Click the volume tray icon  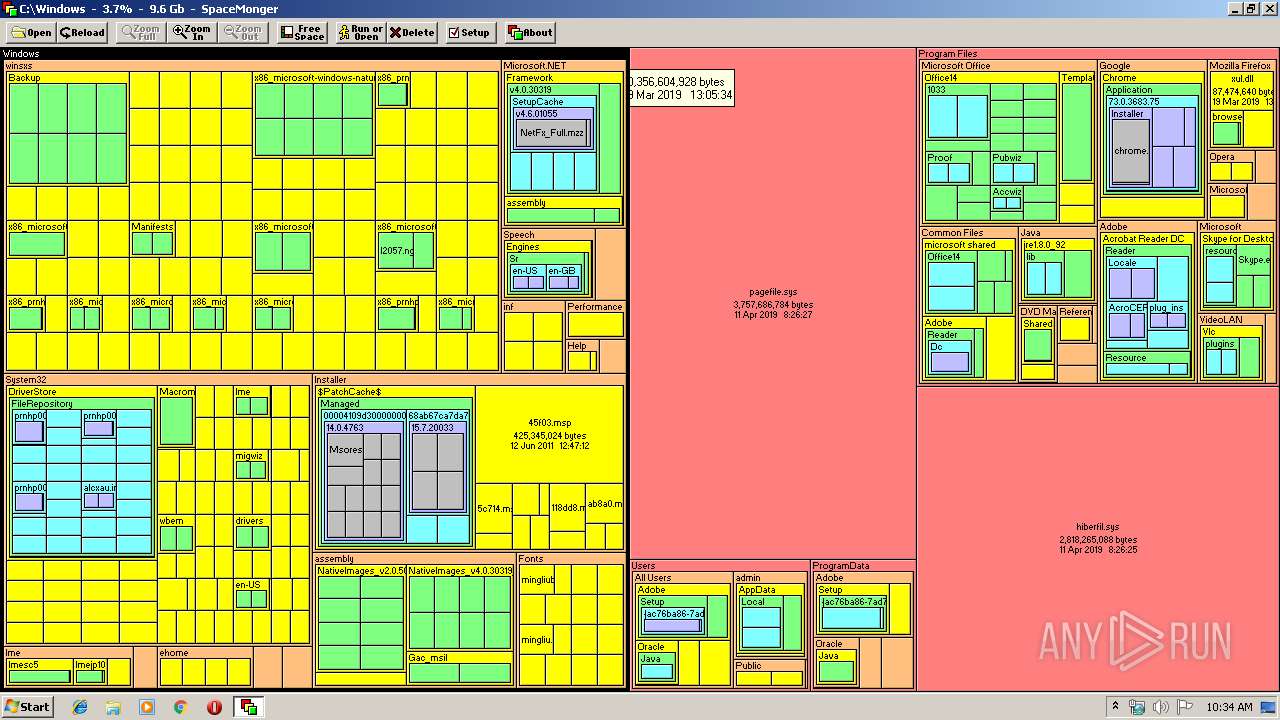click(x=1159, y=707)
